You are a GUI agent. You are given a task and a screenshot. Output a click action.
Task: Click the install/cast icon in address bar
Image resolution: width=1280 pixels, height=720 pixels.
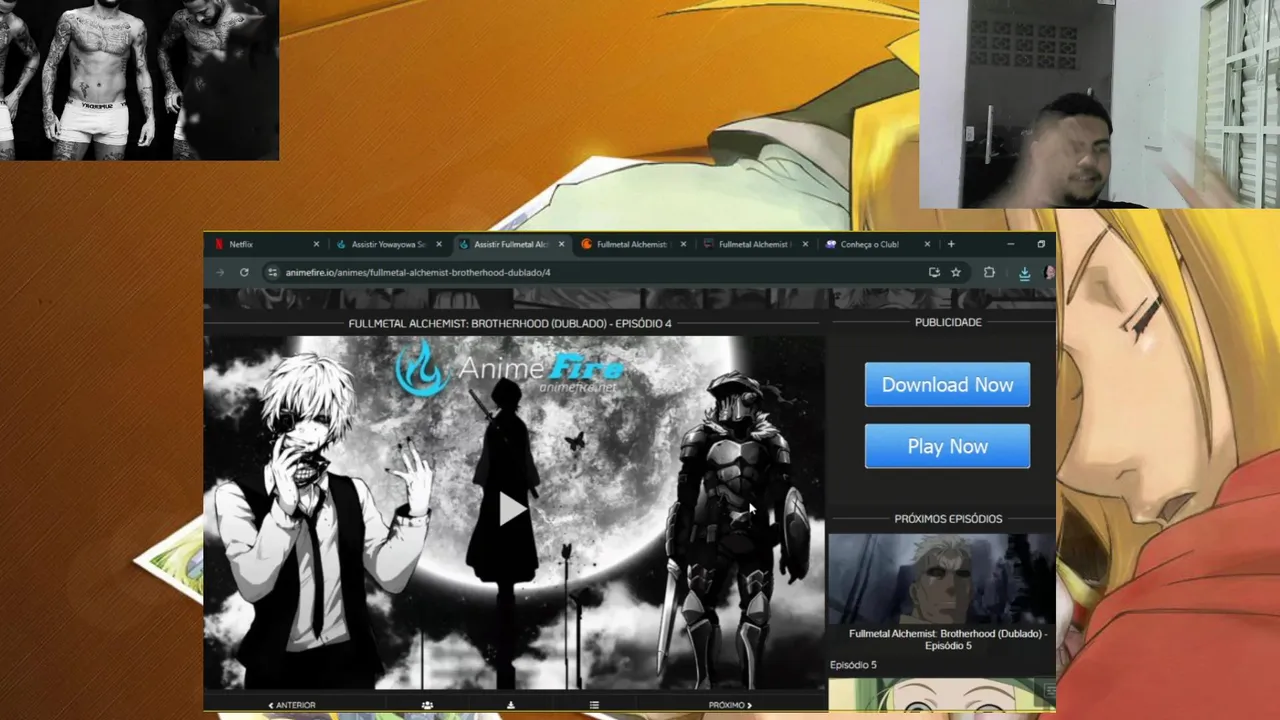coord(934,272)
